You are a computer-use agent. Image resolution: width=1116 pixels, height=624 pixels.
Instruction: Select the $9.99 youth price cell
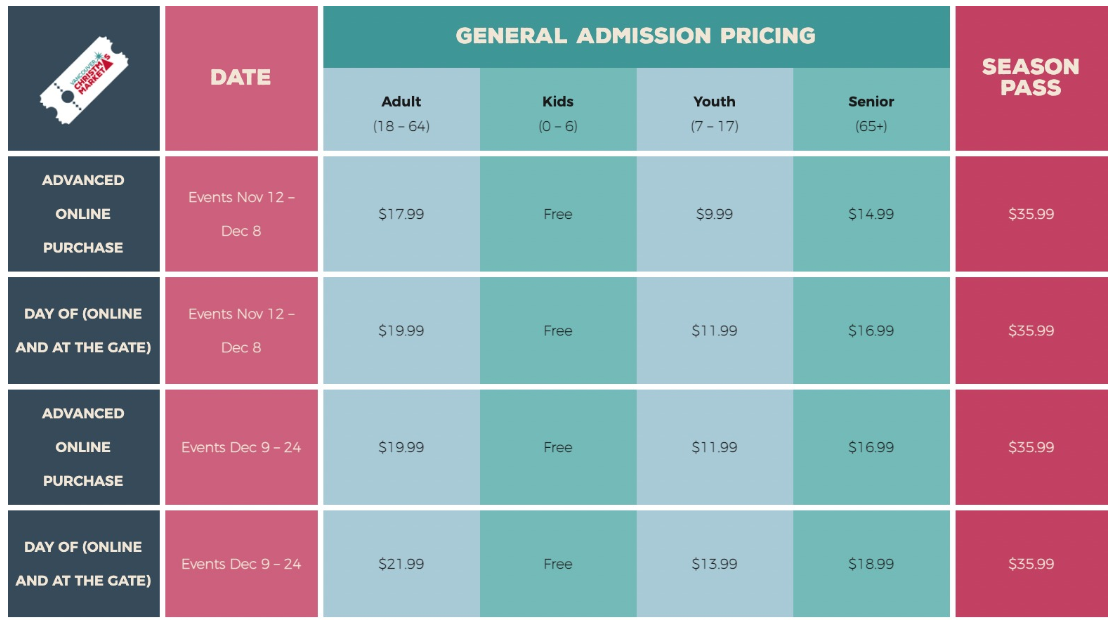(x=715, y=214)
